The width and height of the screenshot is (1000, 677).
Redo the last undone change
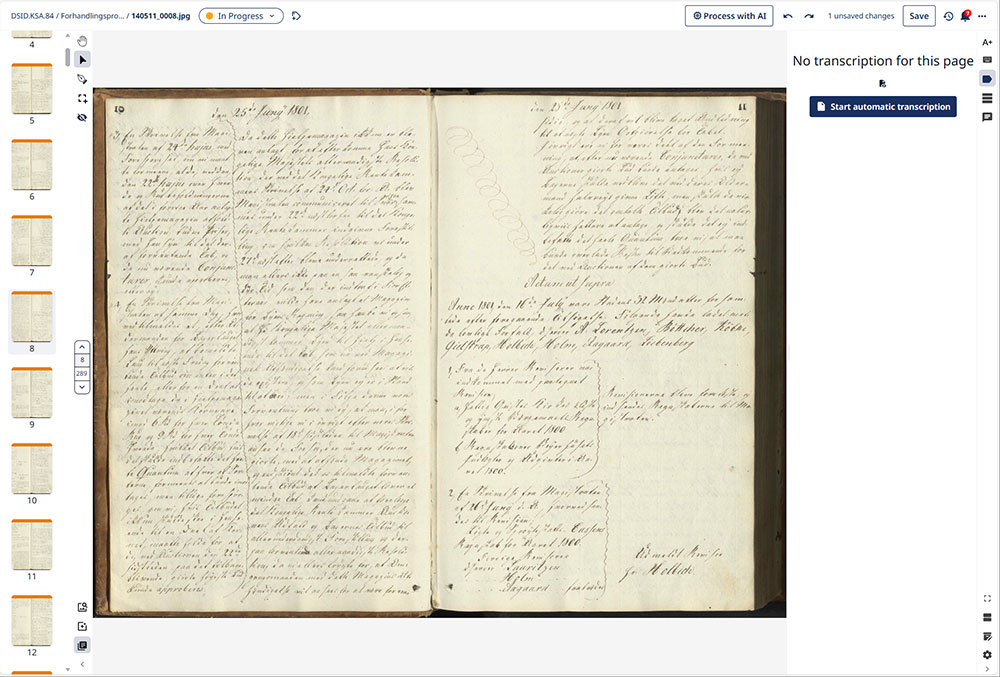pyautogui.click(x=808, y=16)
